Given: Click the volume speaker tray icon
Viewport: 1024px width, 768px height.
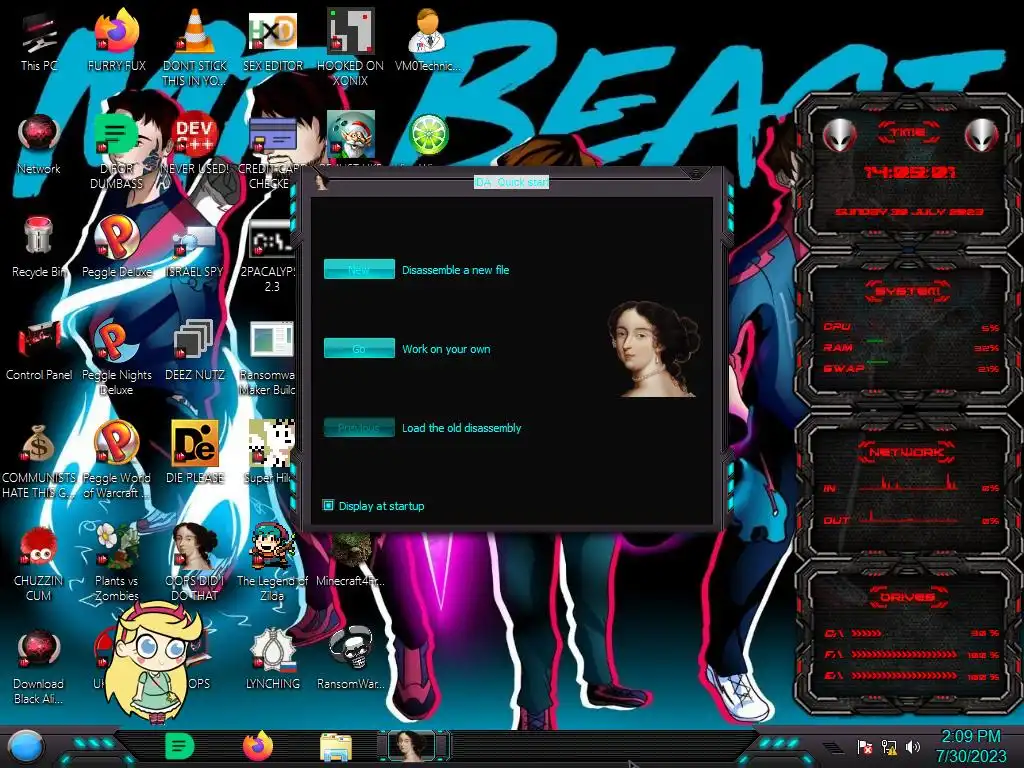Looking at the screenshot, I should (x=913, y=746).
